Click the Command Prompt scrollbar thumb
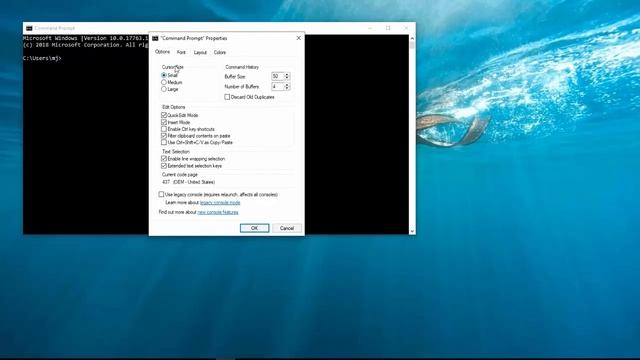The image size is (640, 360). tap(412, 45)
